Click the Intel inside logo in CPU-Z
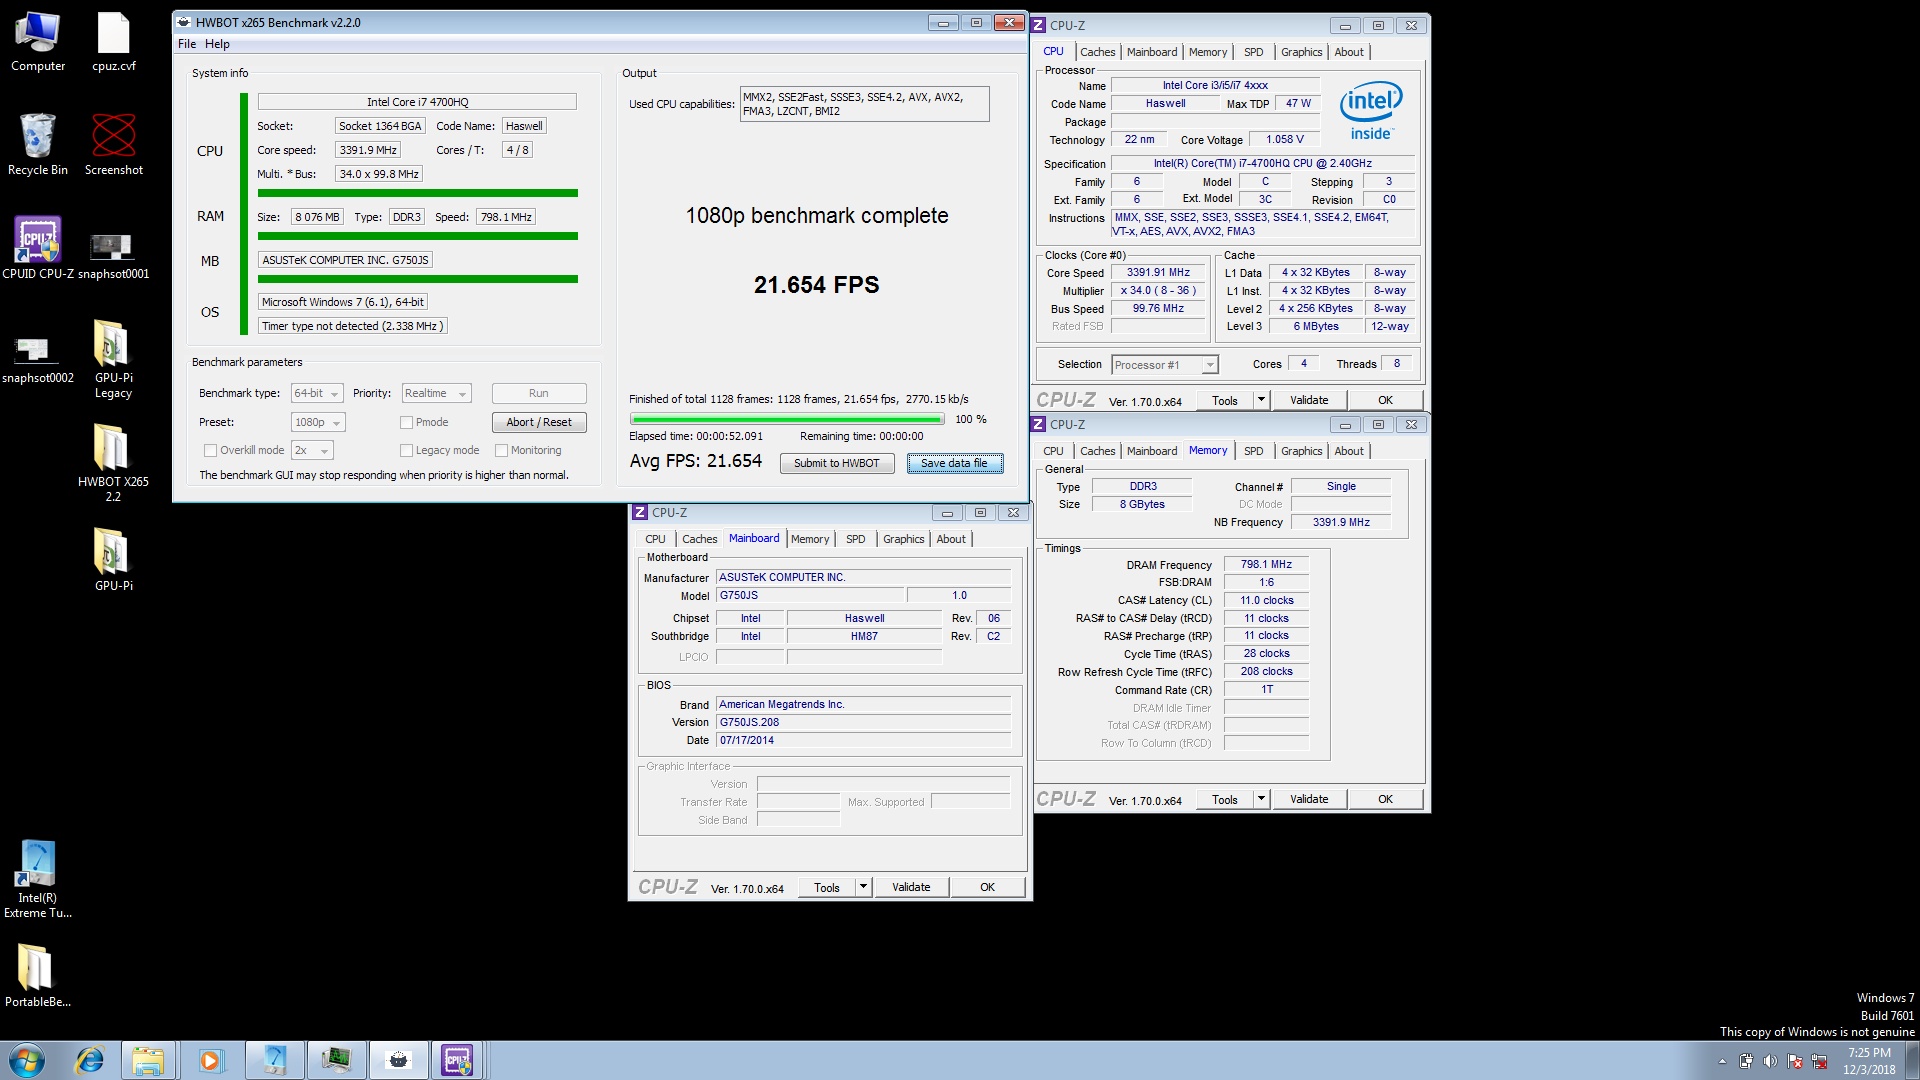 tap(1371, 110)
